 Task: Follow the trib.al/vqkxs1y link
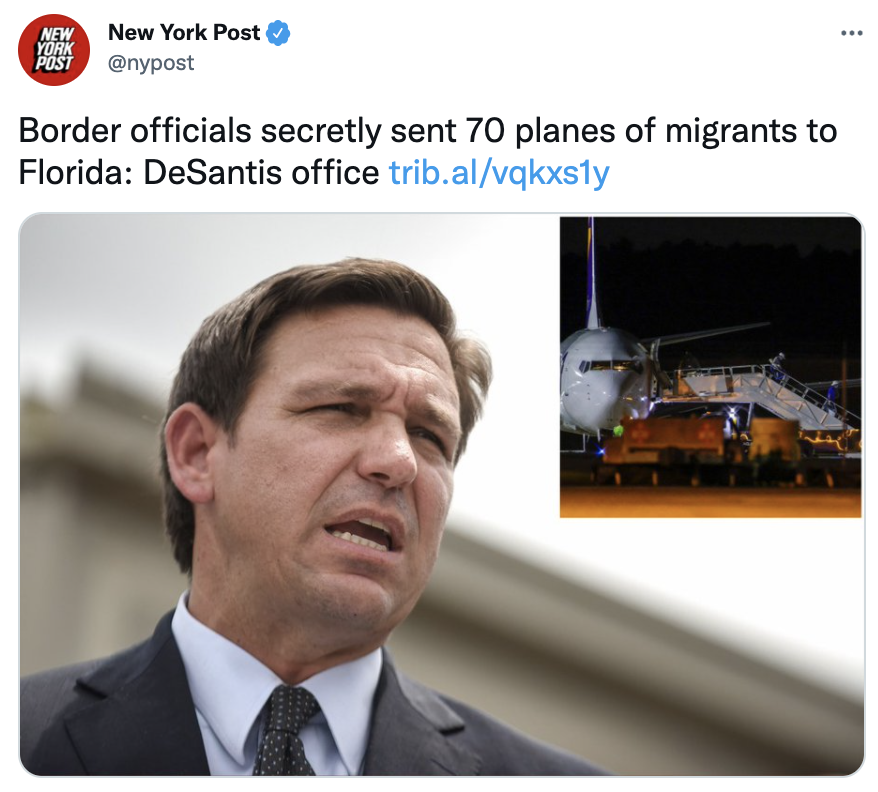(499, 173)
